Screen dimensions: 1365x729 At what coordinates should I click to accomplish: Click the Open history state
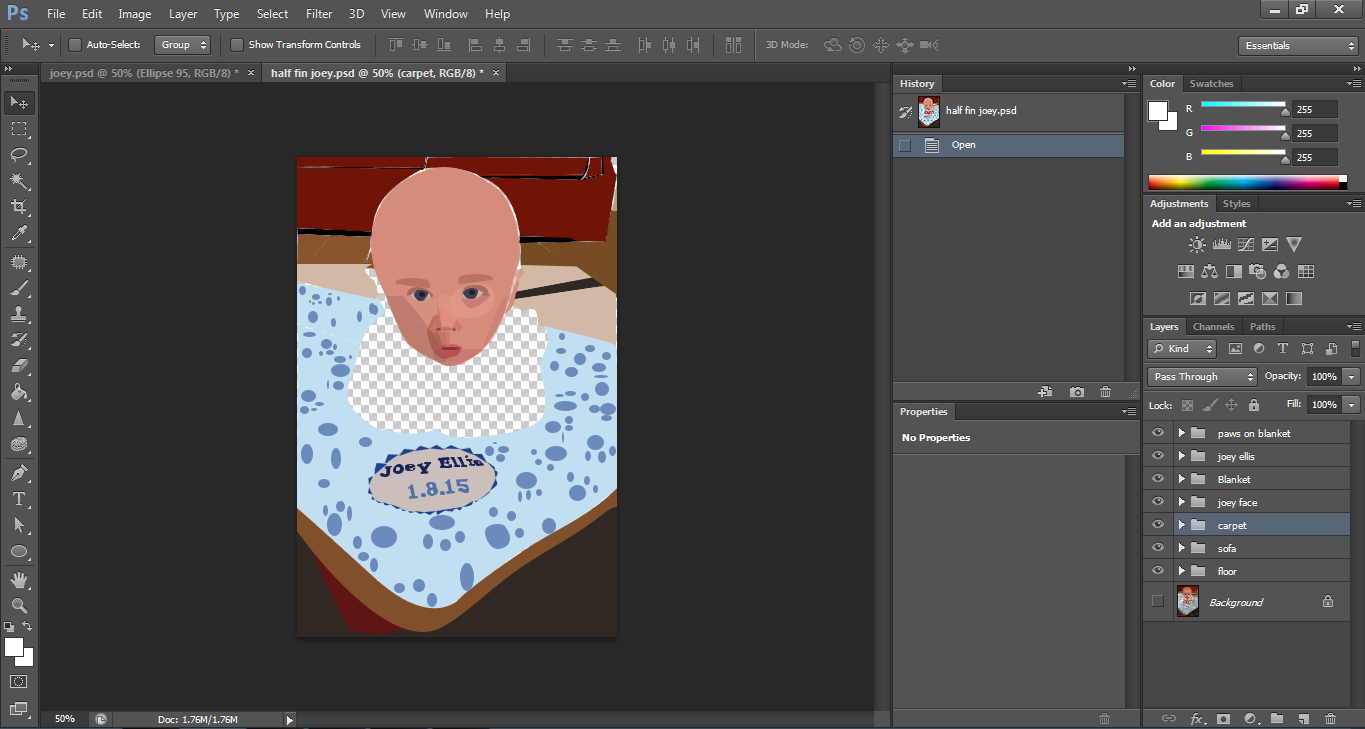tap(963, 145)
